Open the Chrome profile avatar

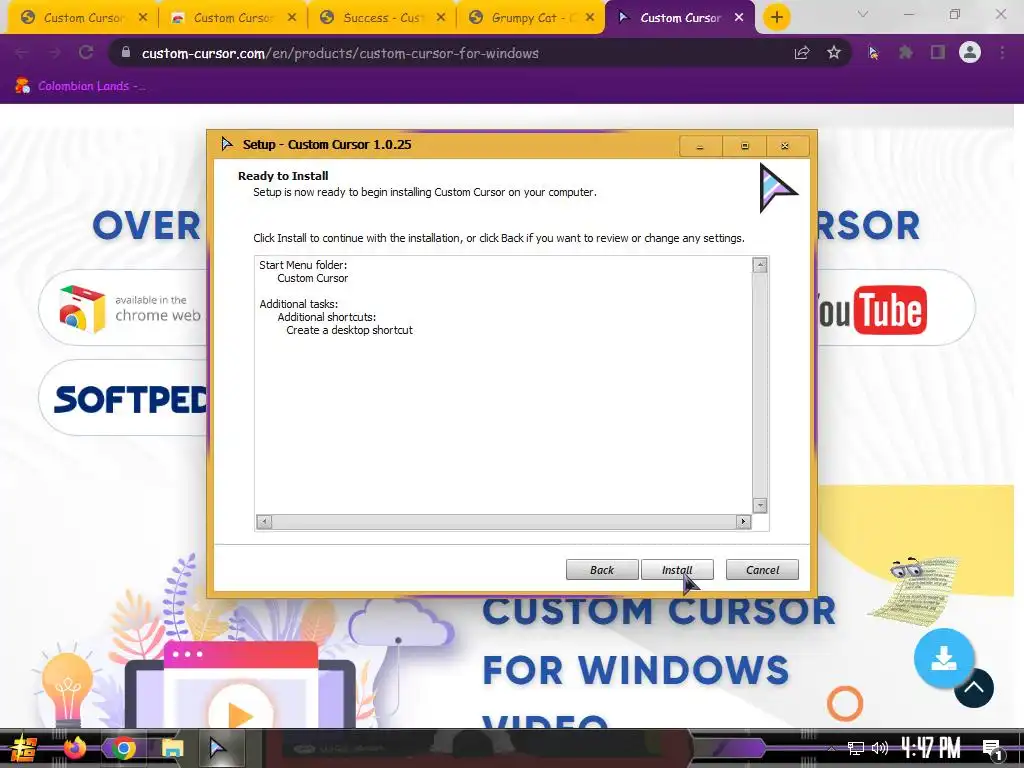970,52
